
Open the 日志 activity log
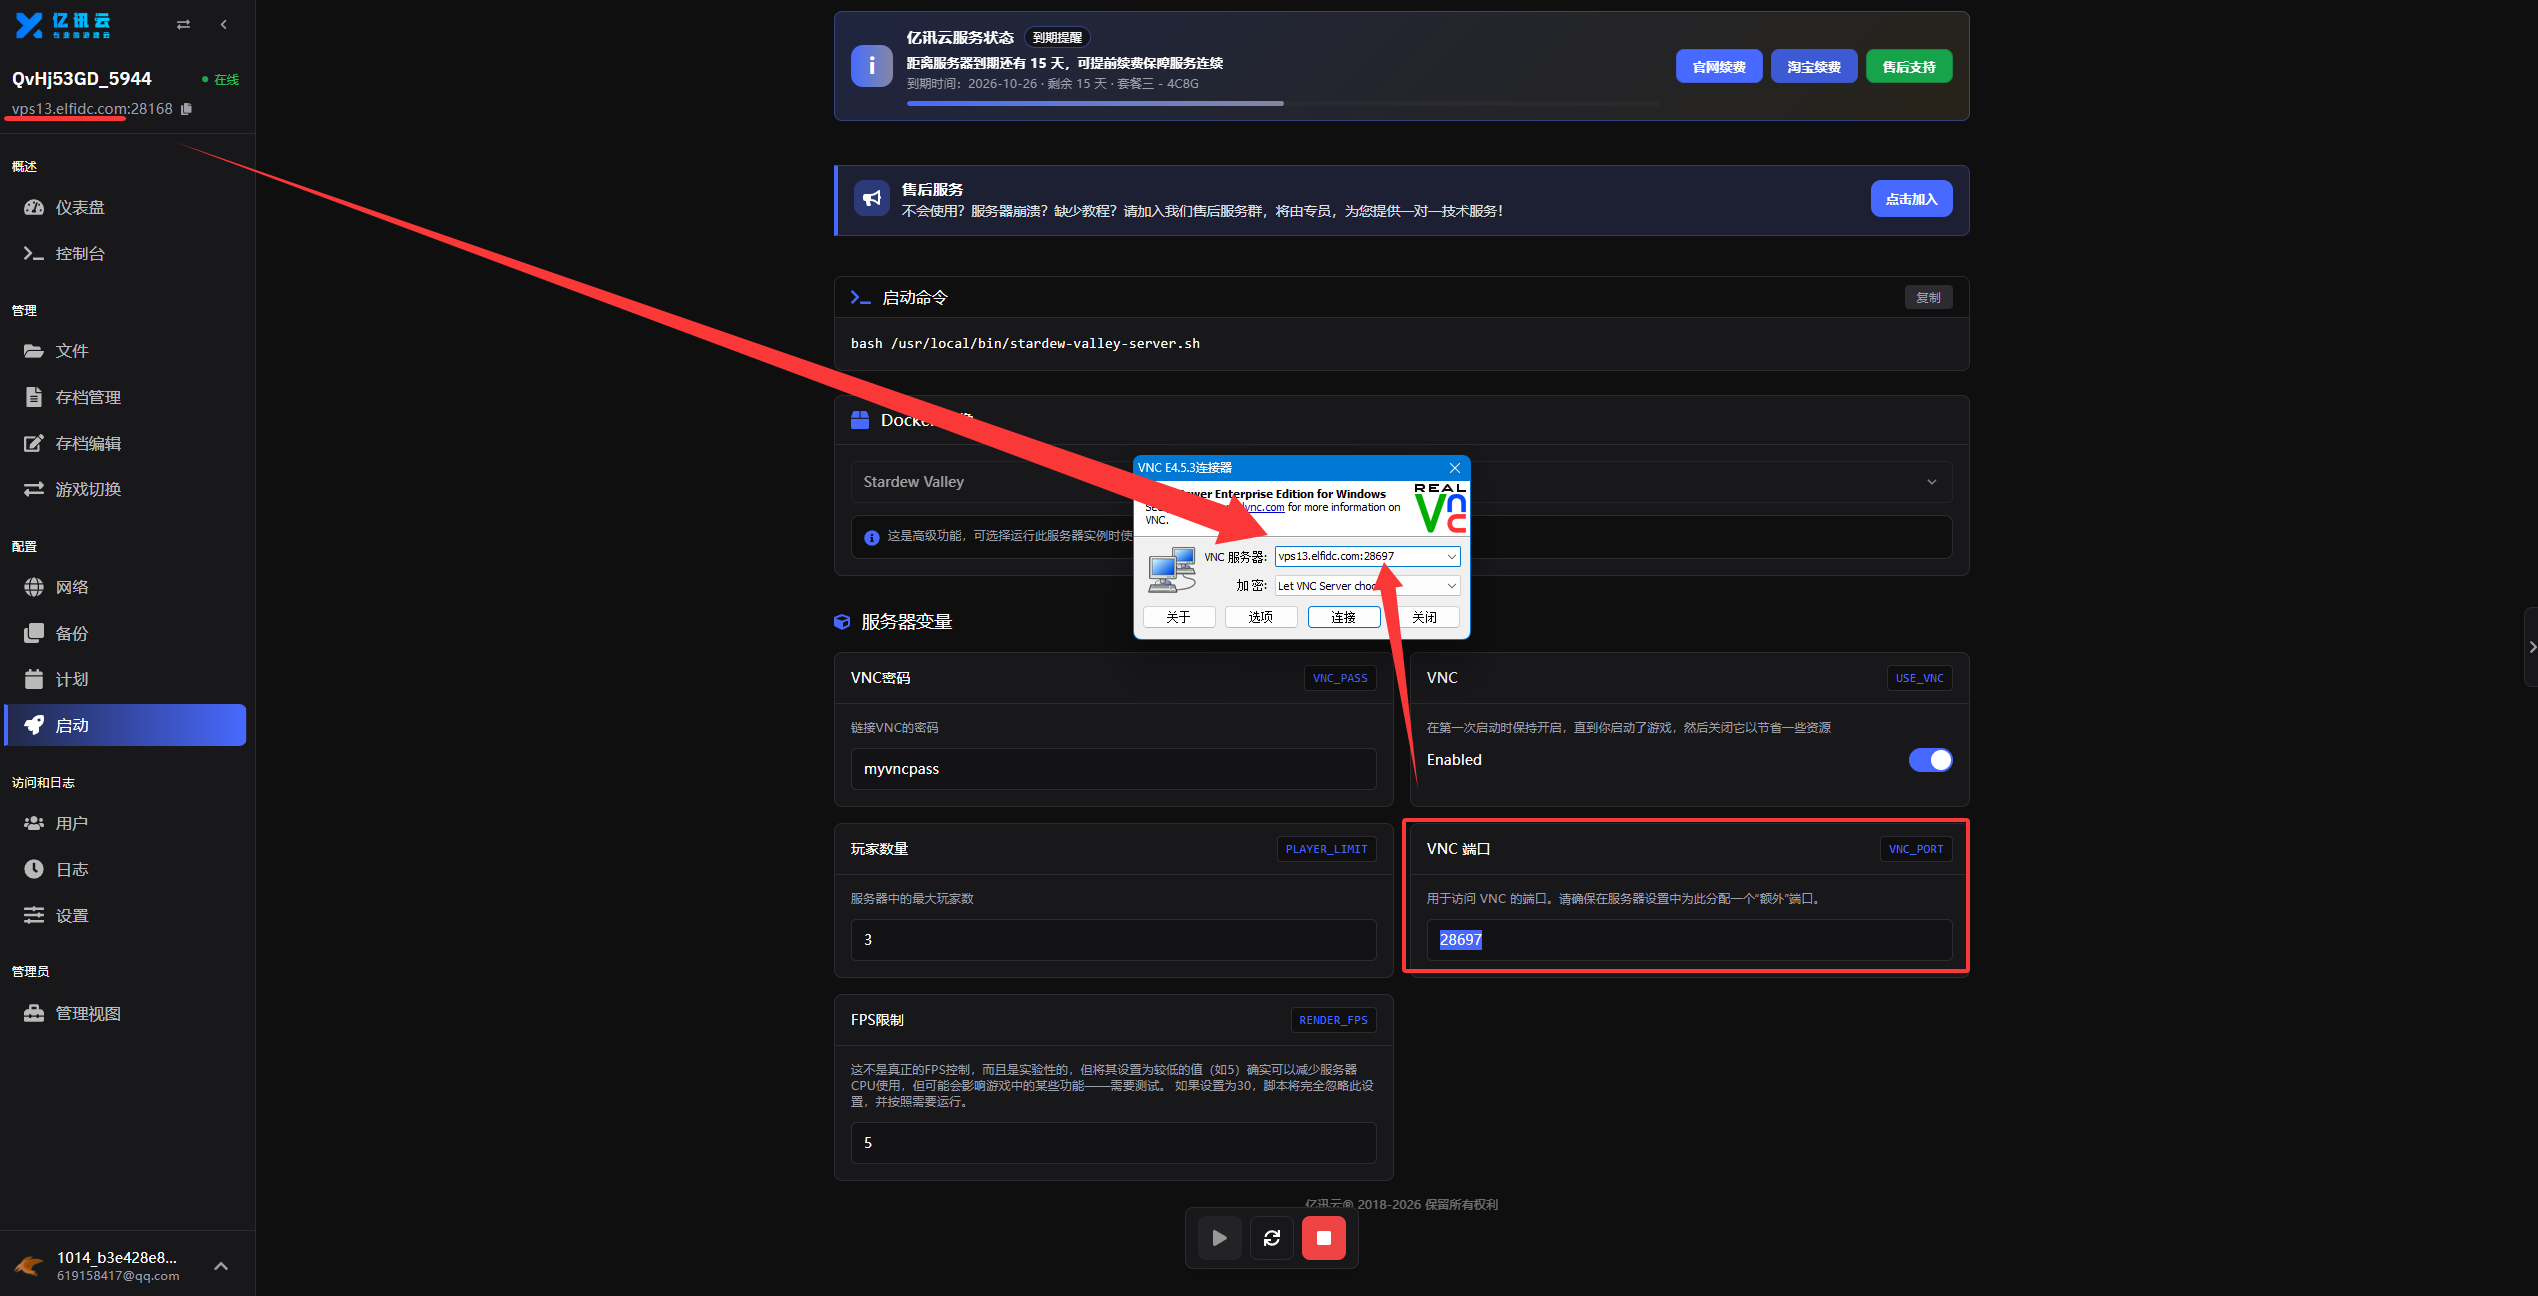(x=125, y=869)
